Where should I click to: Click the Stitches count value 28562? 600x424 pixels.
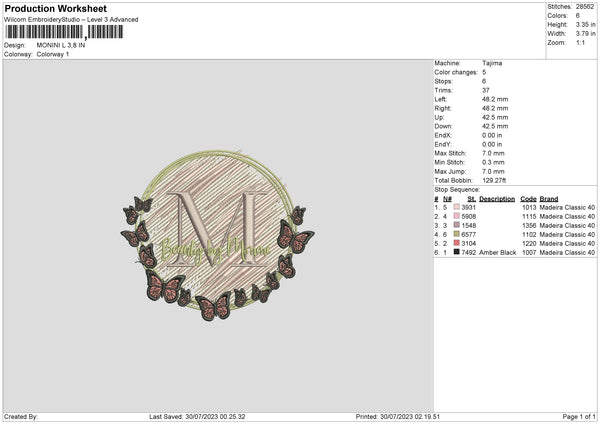tap(585, 7)
